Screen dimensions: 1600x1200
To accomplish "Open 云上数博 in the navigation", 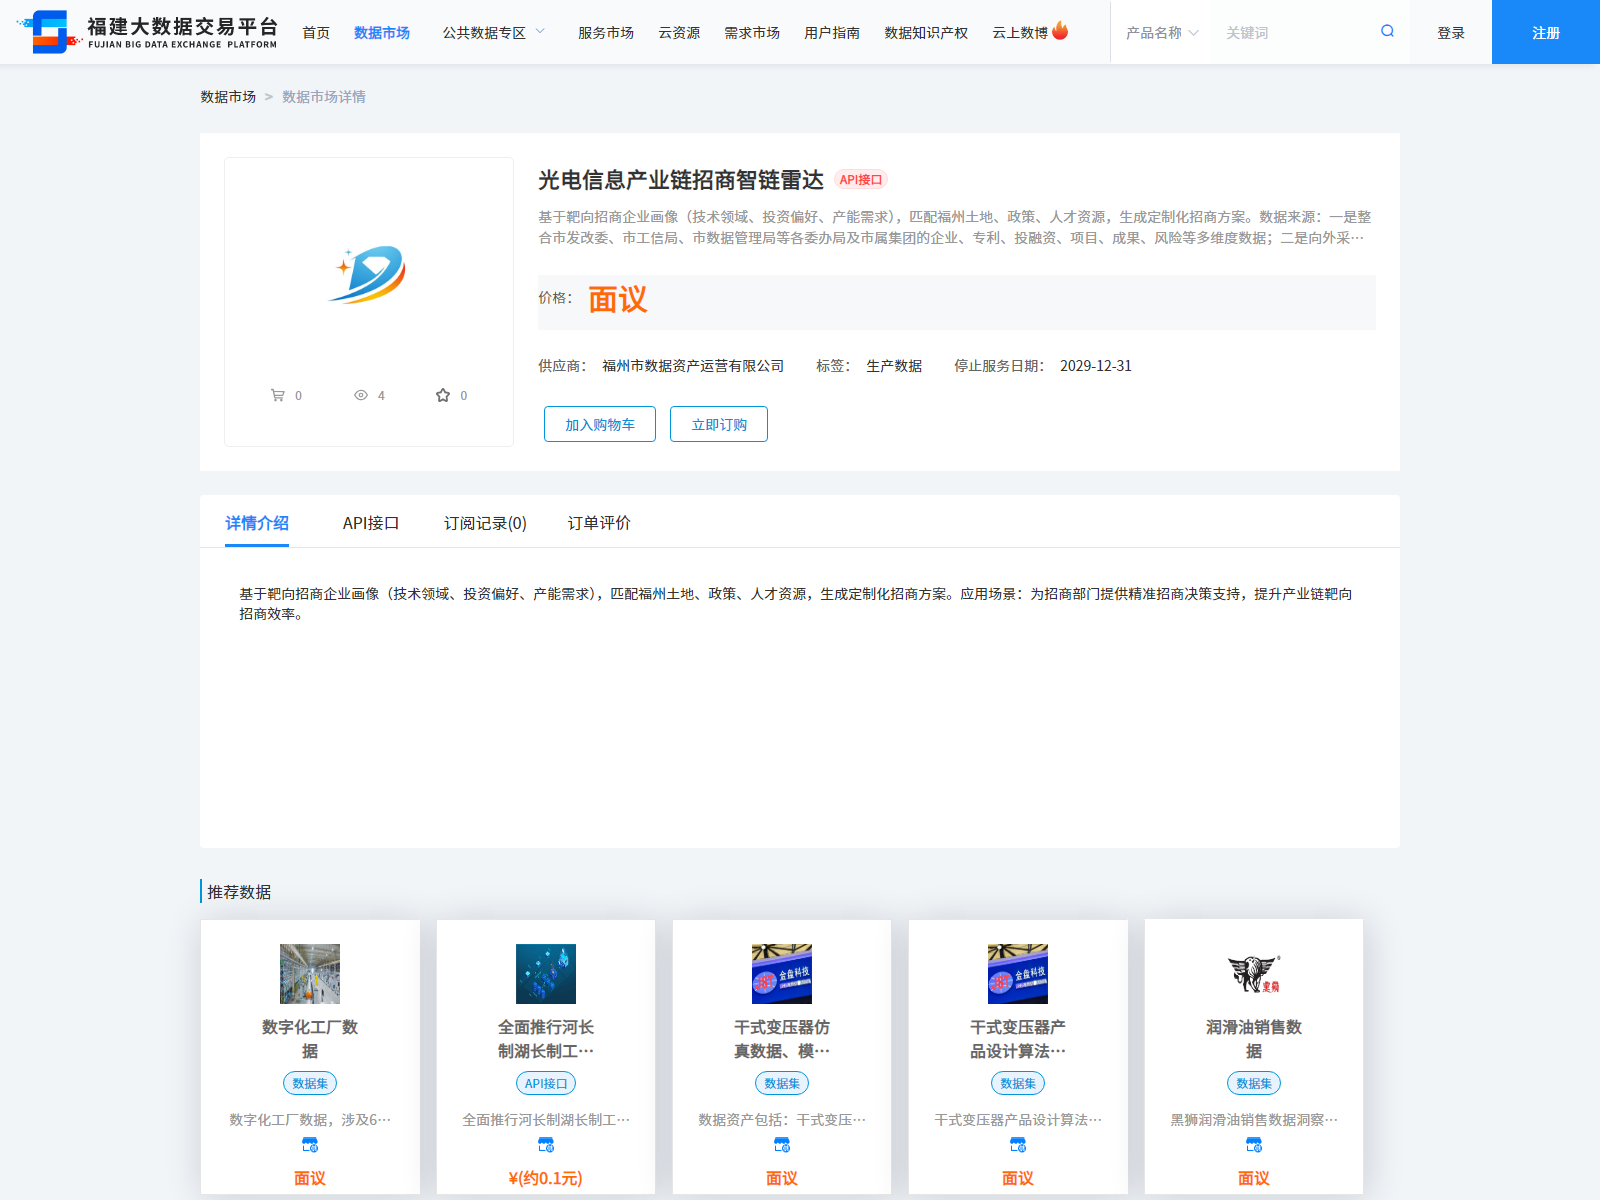I will pos(1020,32).
